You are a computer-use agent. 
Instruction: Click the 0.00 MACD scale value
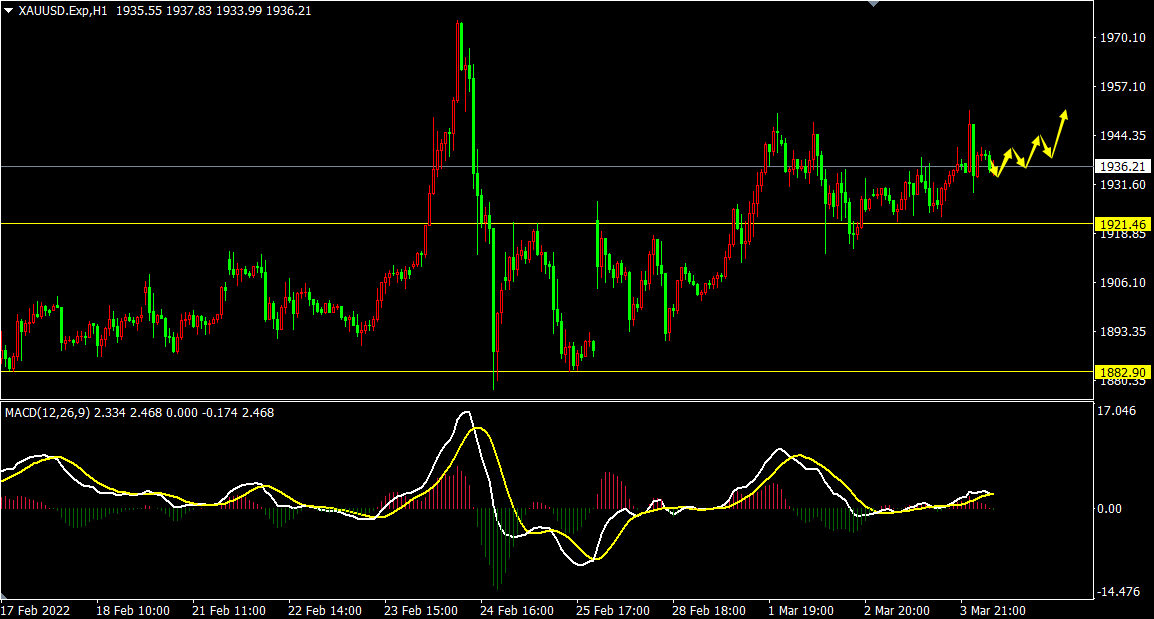(x=1109, y=509)
